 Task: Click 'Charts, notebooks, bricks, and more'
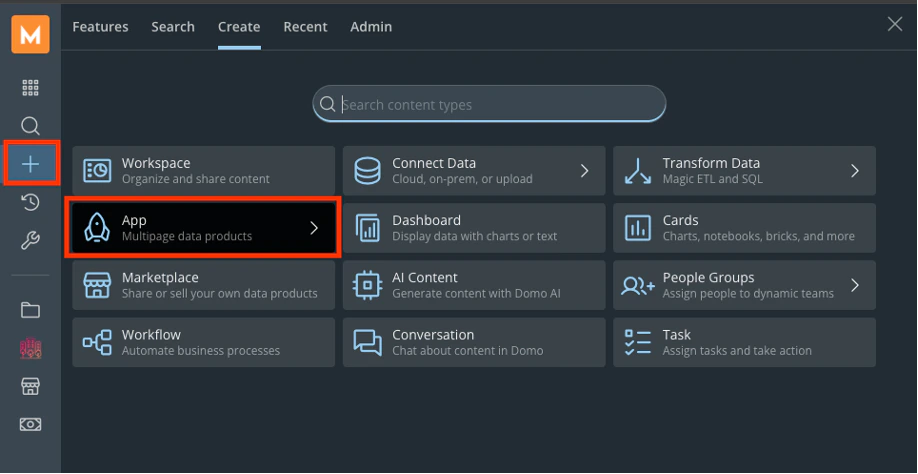click(x=758, y=236)
